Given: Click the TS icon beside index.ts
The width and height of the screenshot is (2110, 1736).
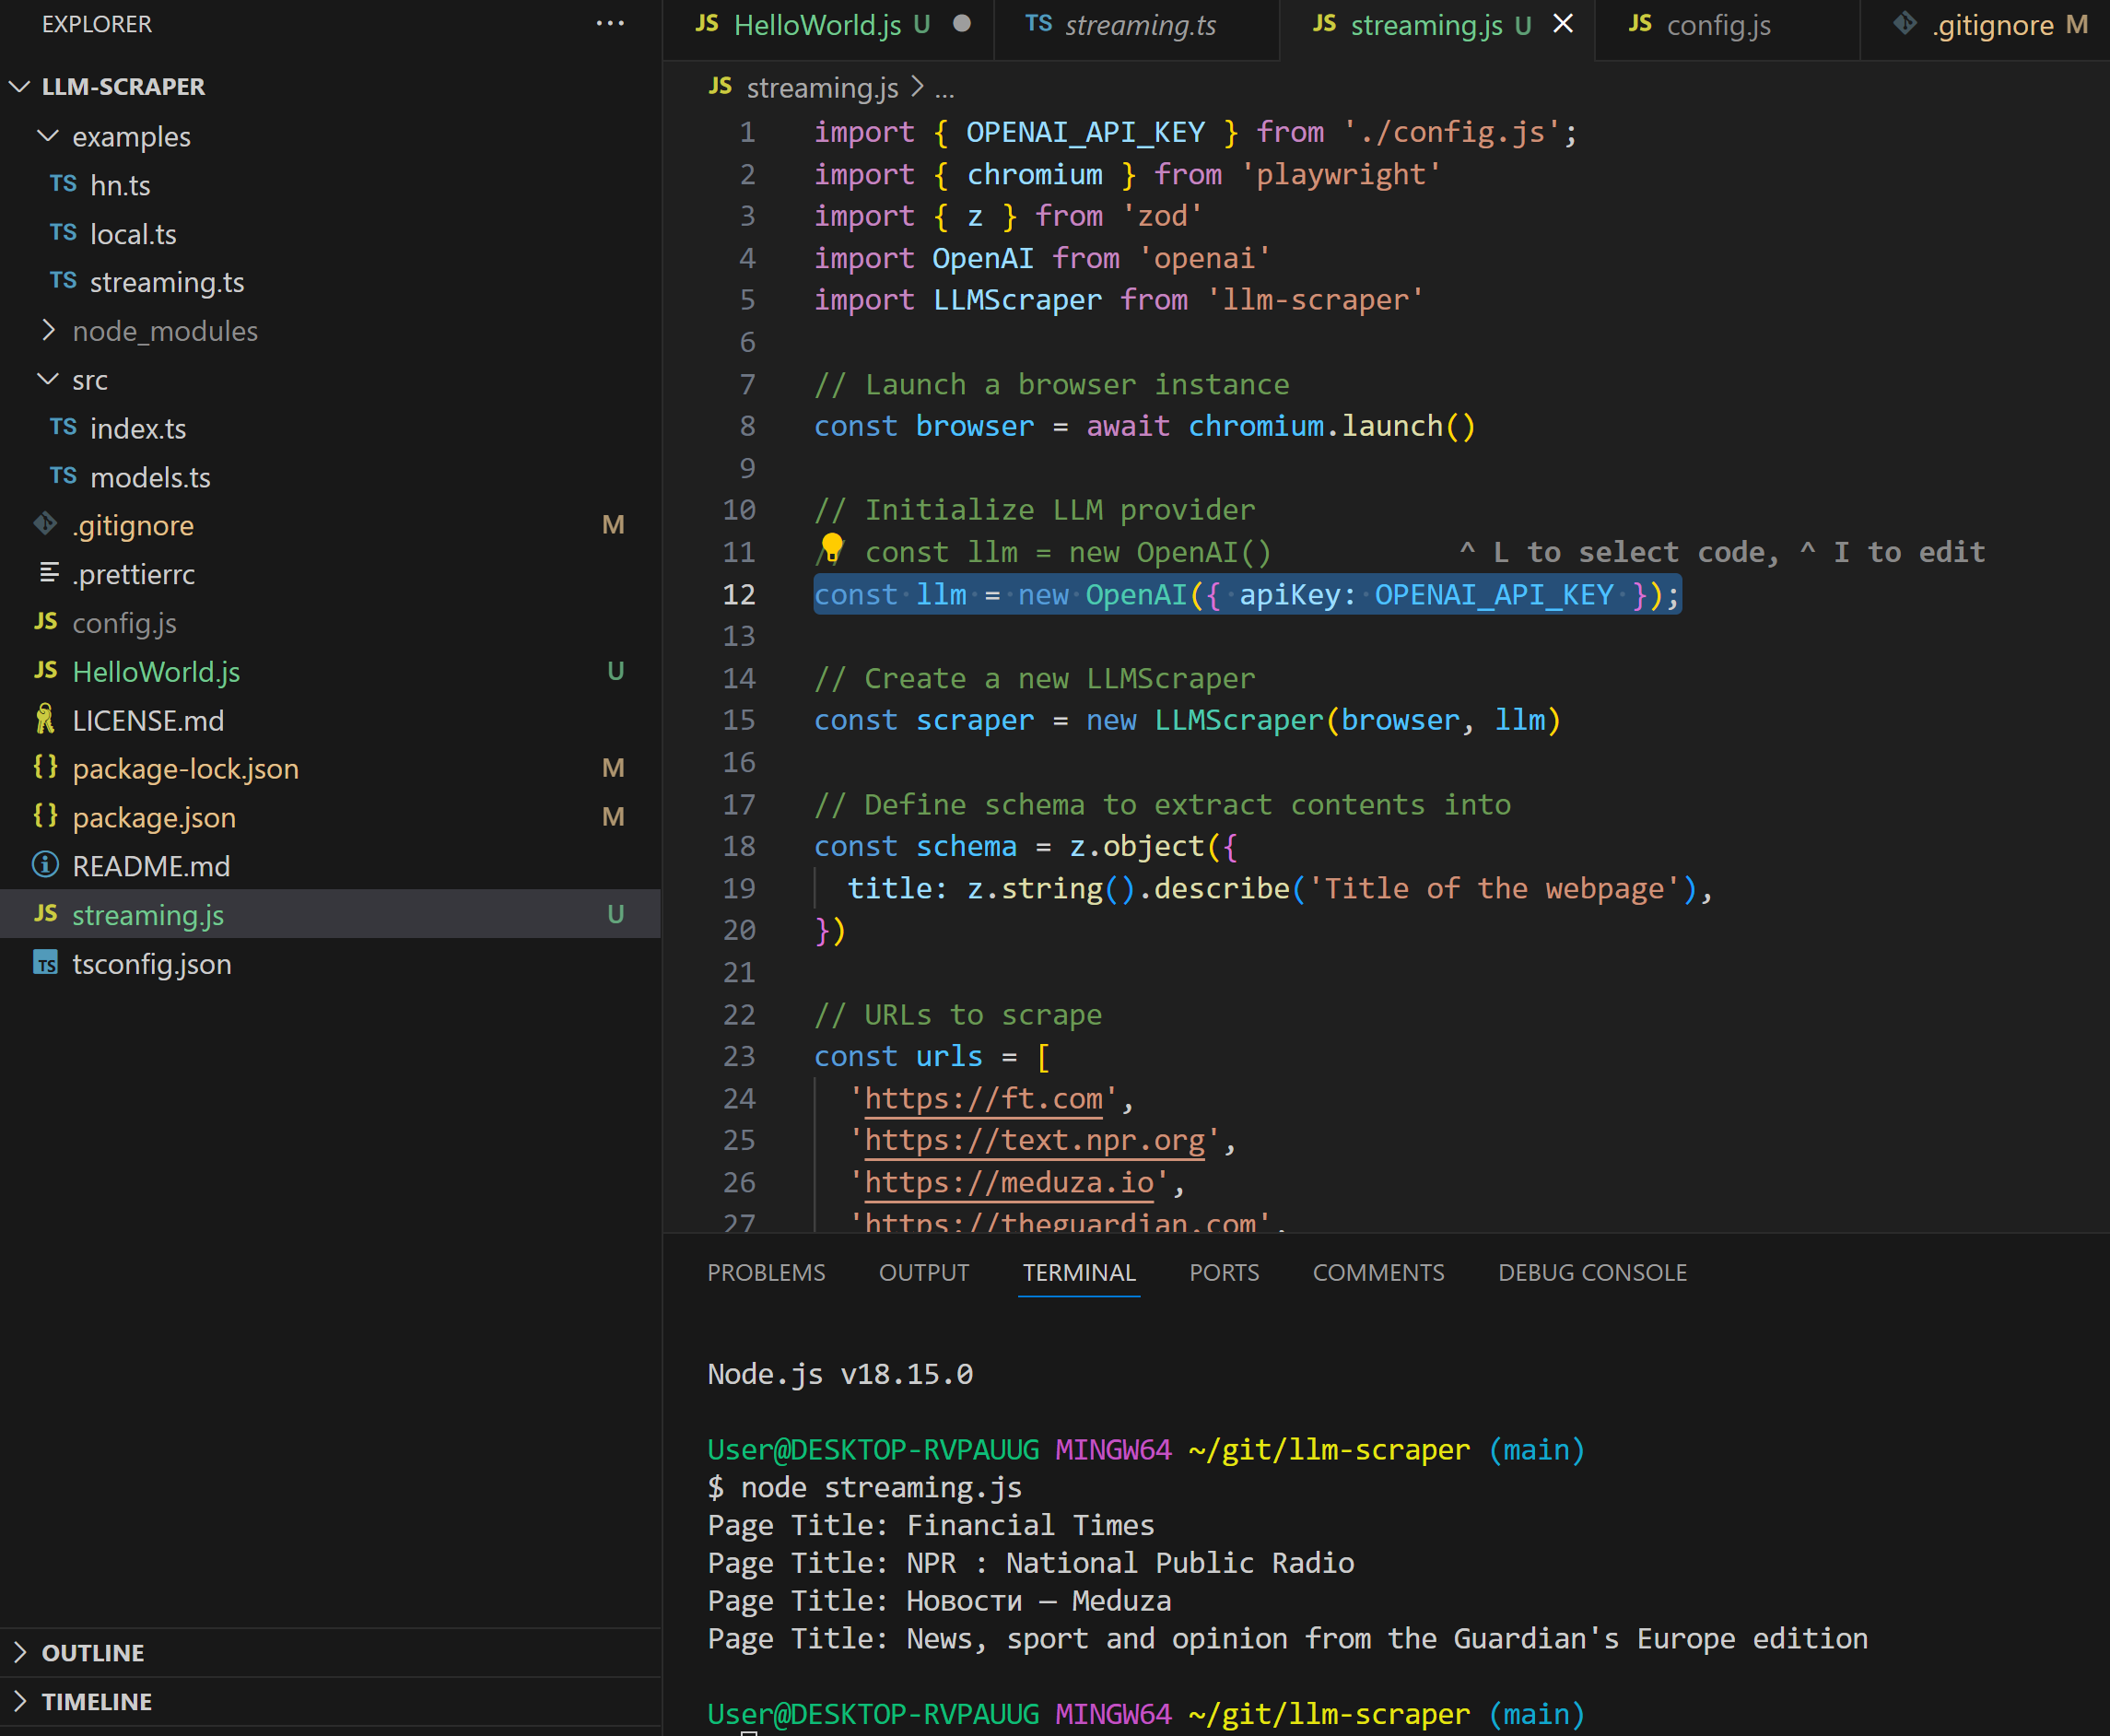Looking at the screenshot, I should pyautogui.click(x=63, y=427).
